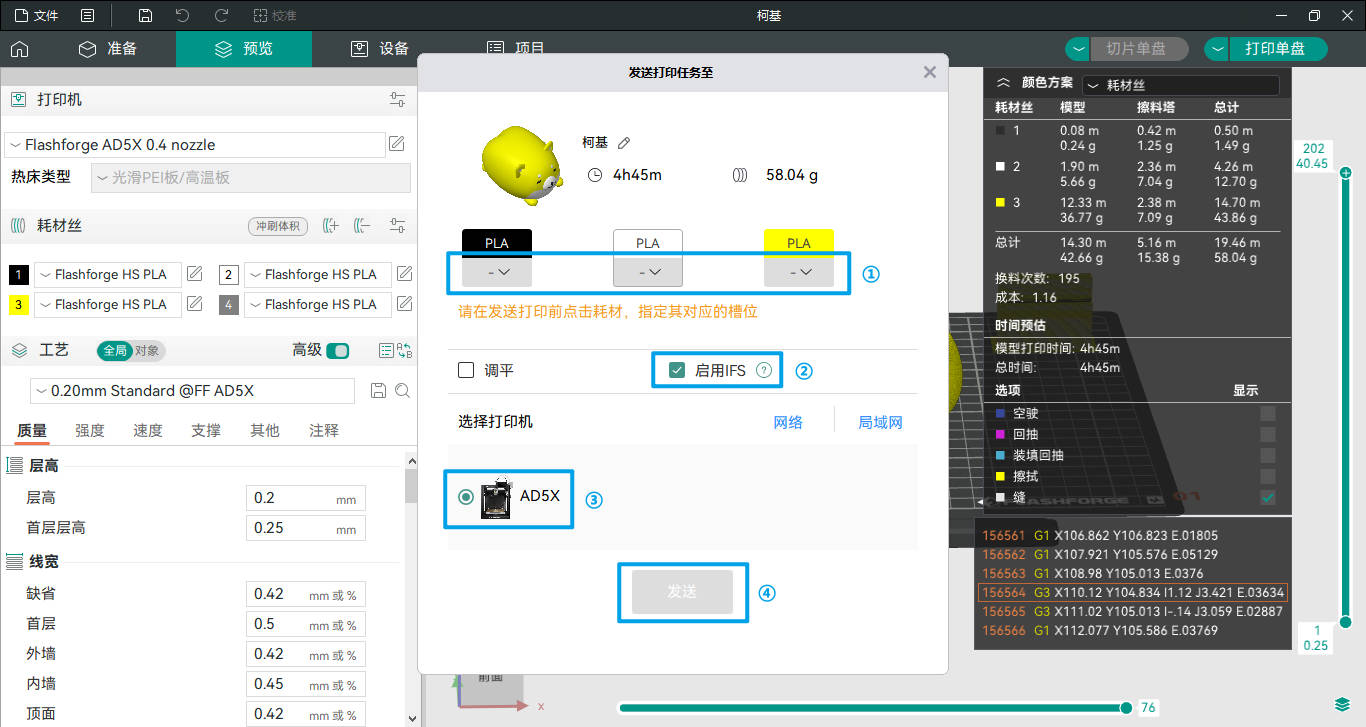Open filament 4 Flashforge HS PLA dropdown
Viewport: 1366px width, 727px height.
(x=318, y=305)
